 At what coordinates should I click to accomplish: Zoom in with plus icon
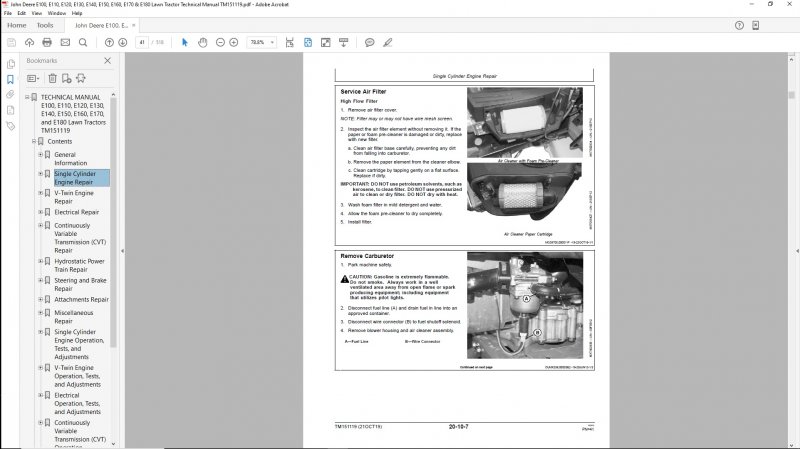(234, 42)
